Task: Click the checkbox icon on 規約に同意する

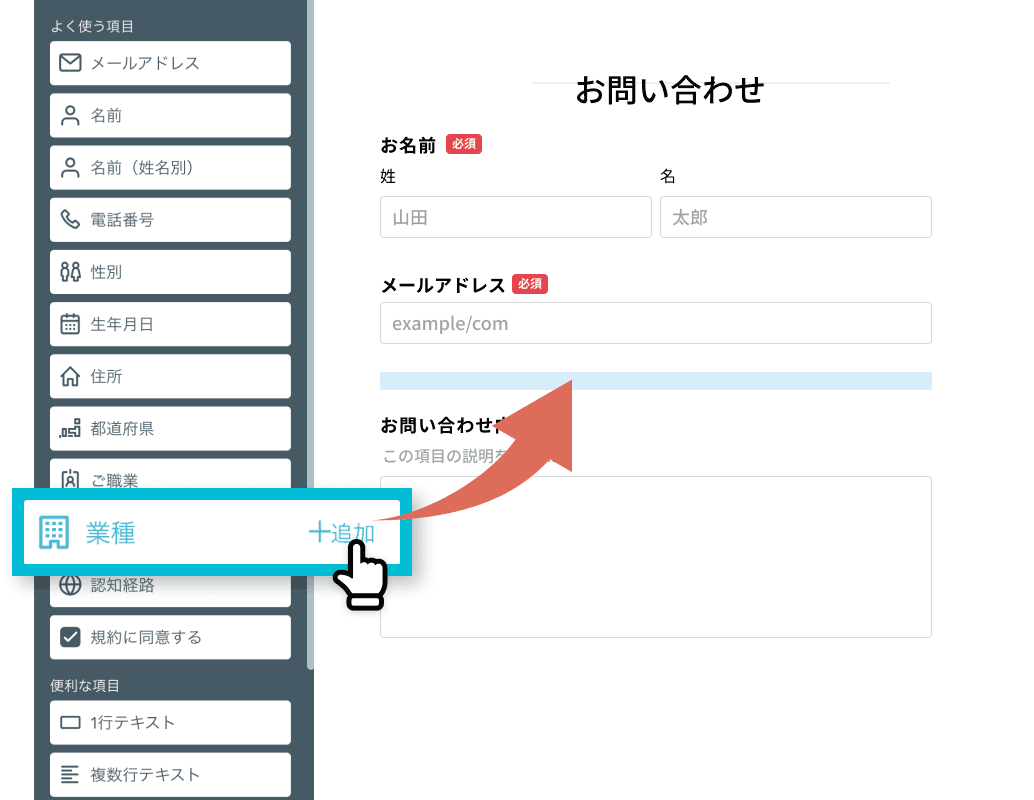Action: 70,637
